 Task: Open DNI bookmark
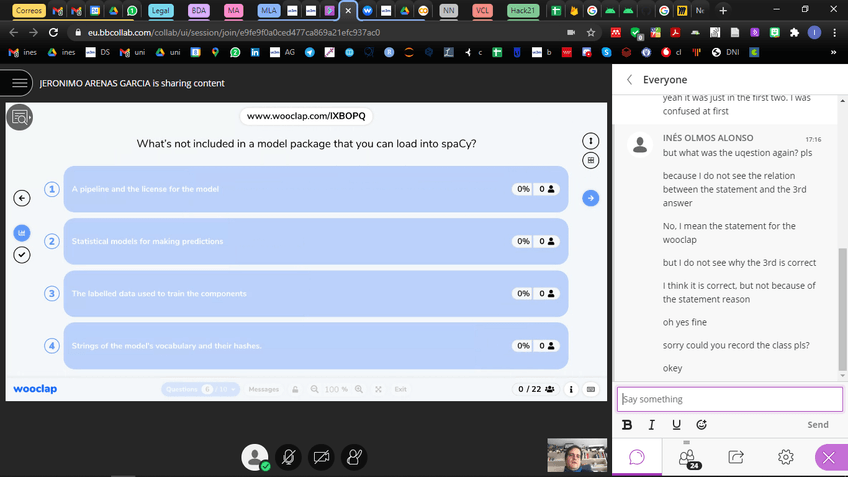(x=726, y=52)
